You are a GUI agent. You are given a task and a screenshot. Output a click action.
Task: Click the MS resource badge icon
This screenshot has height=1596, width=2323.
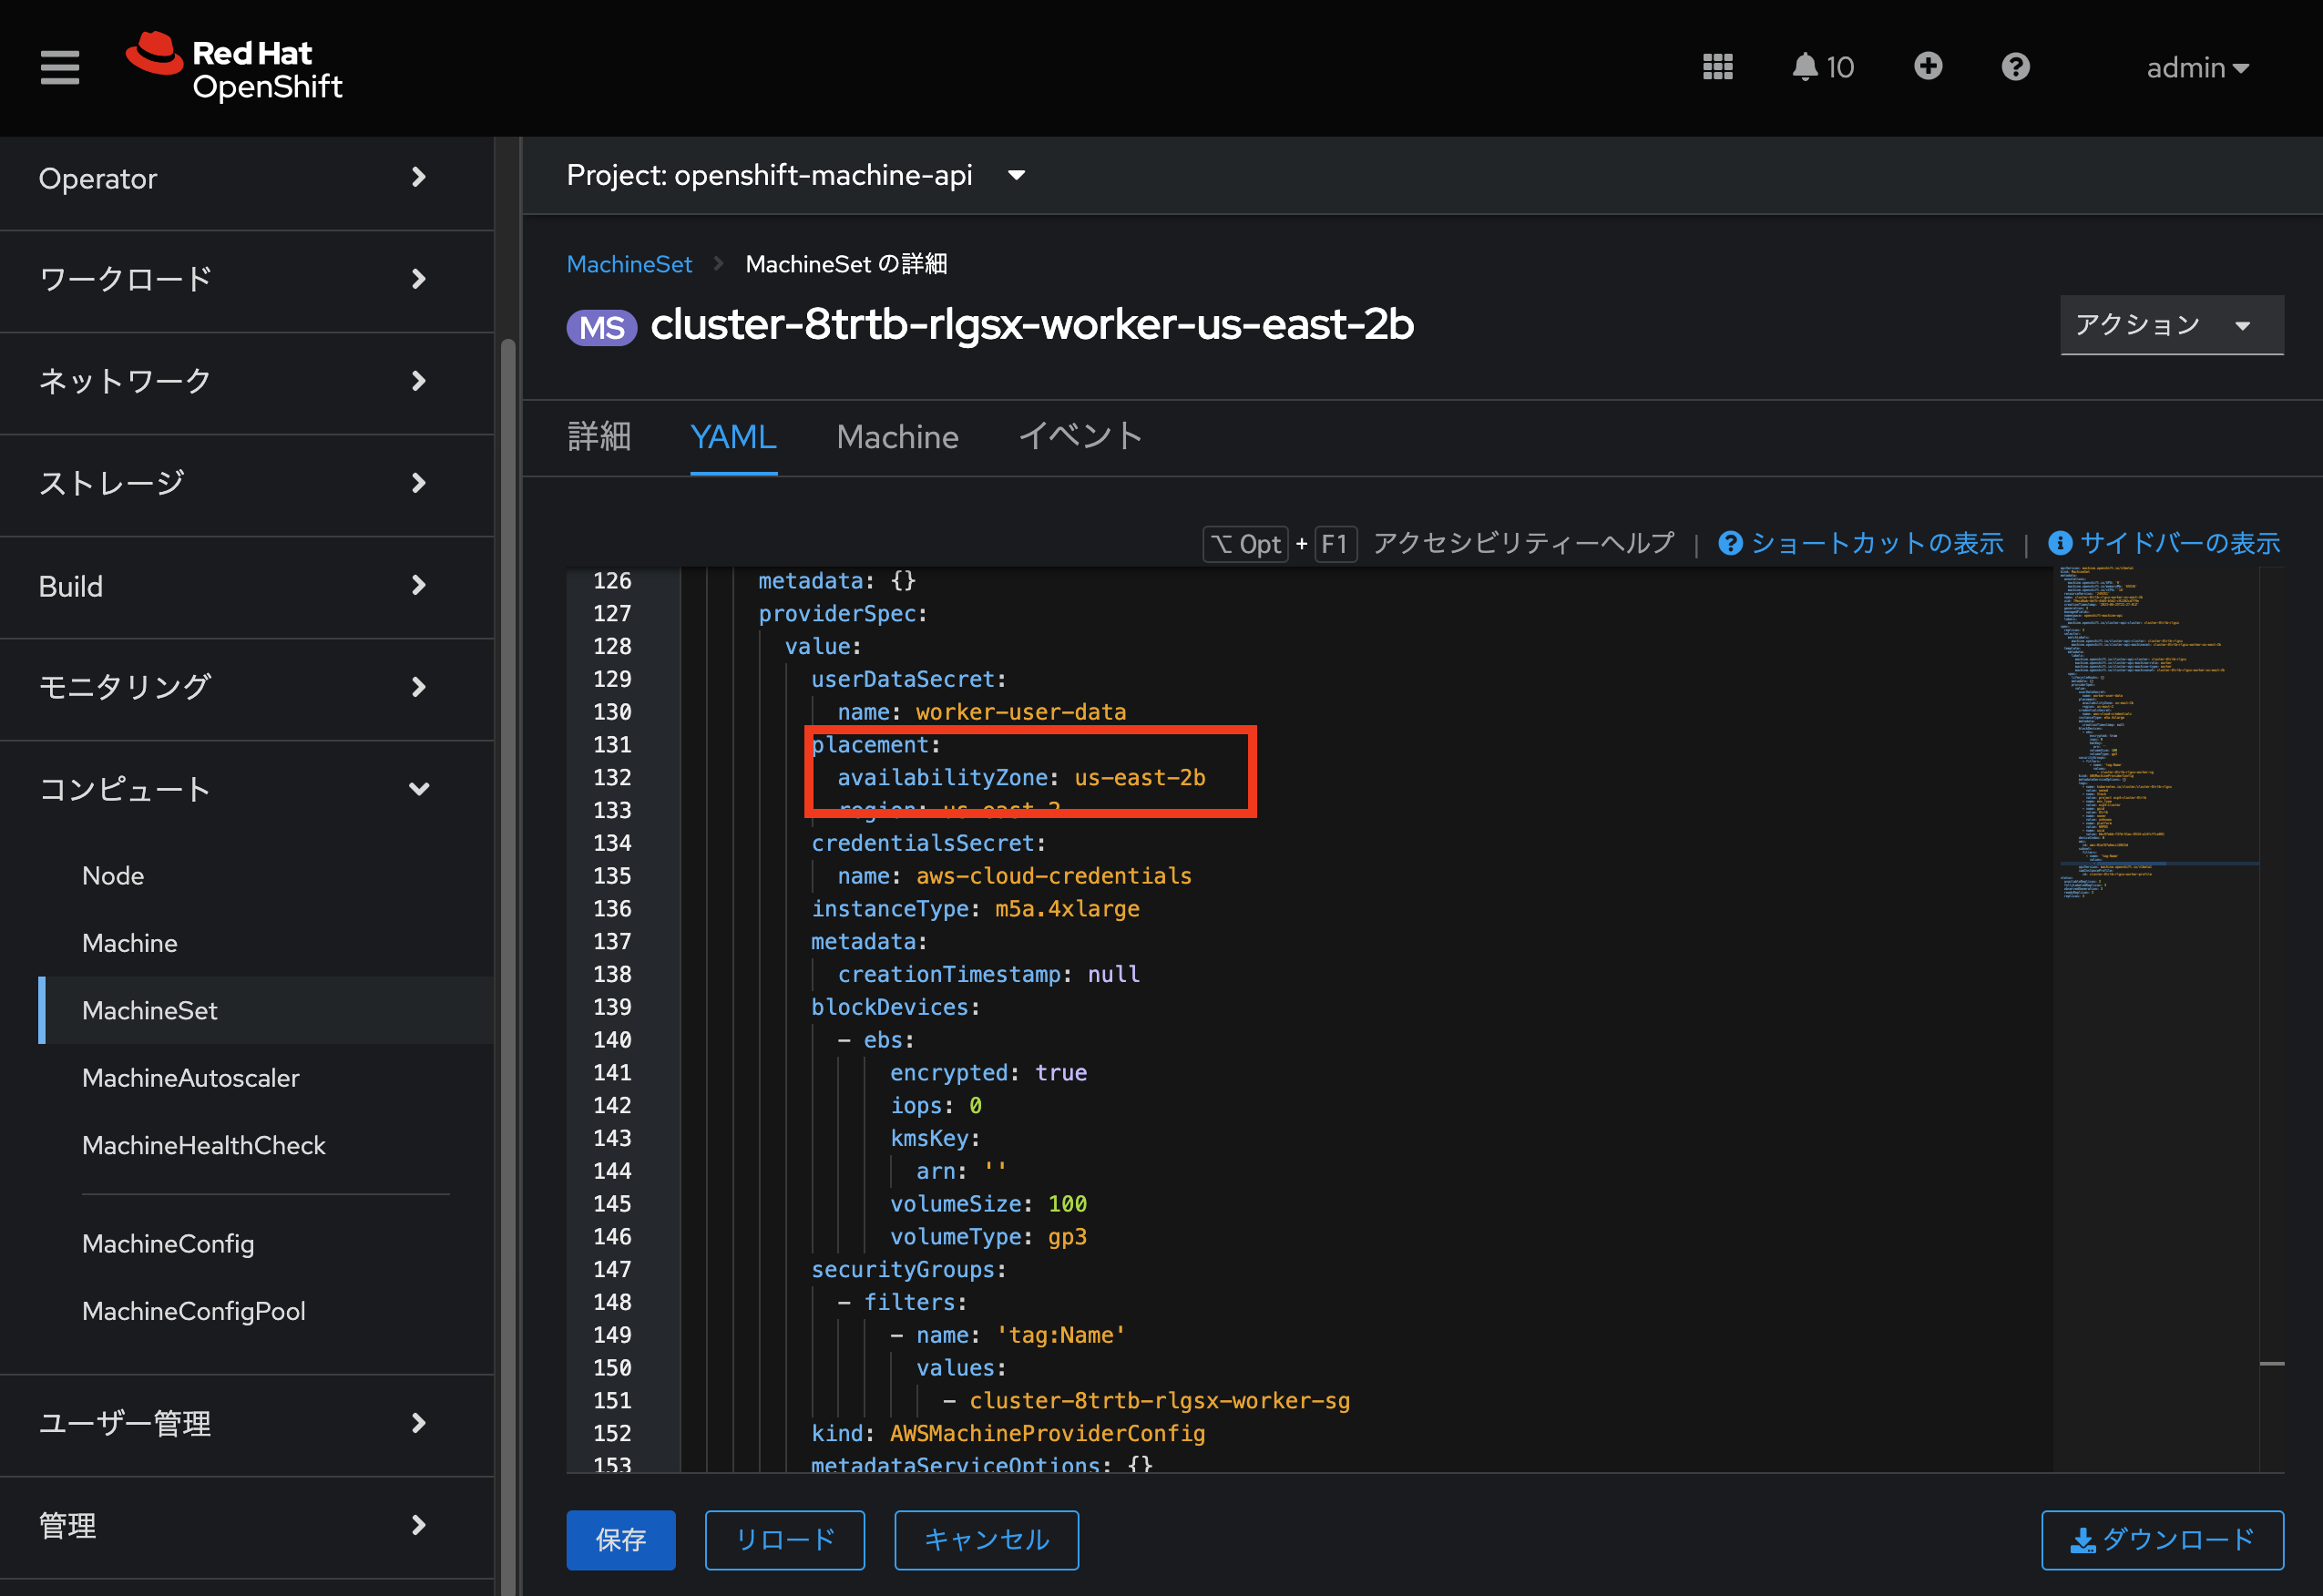pos(602,327)
